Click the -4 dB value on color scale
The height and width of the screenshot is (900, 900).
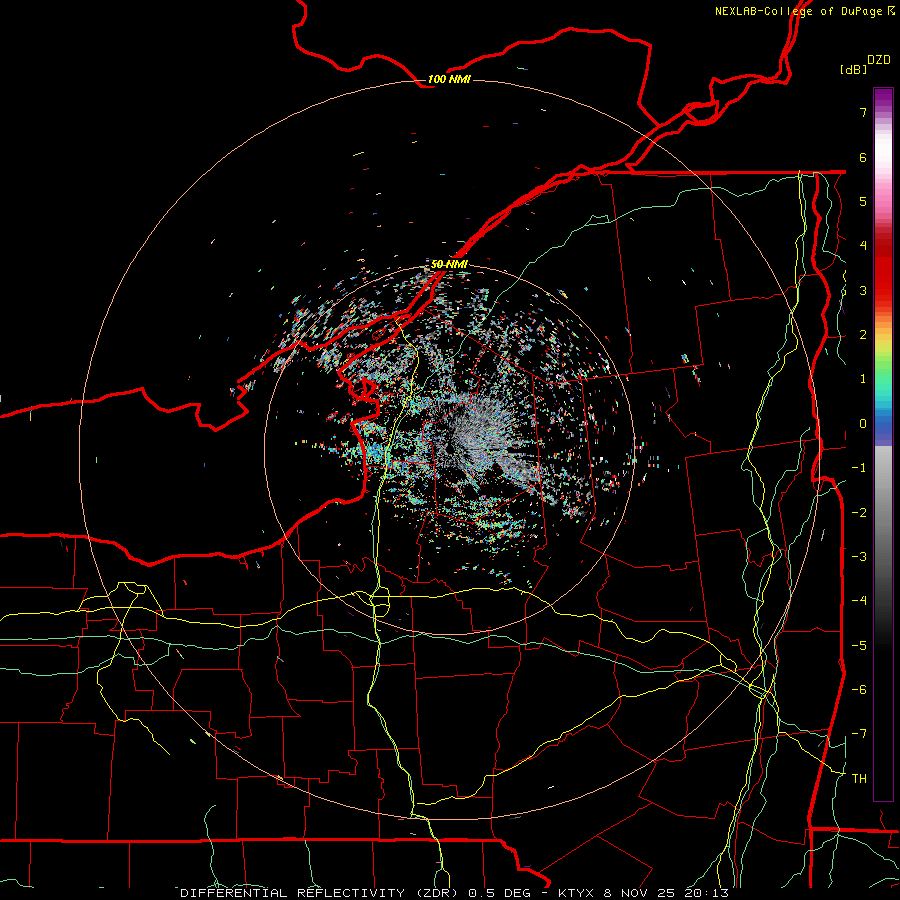tap(859, 601)
